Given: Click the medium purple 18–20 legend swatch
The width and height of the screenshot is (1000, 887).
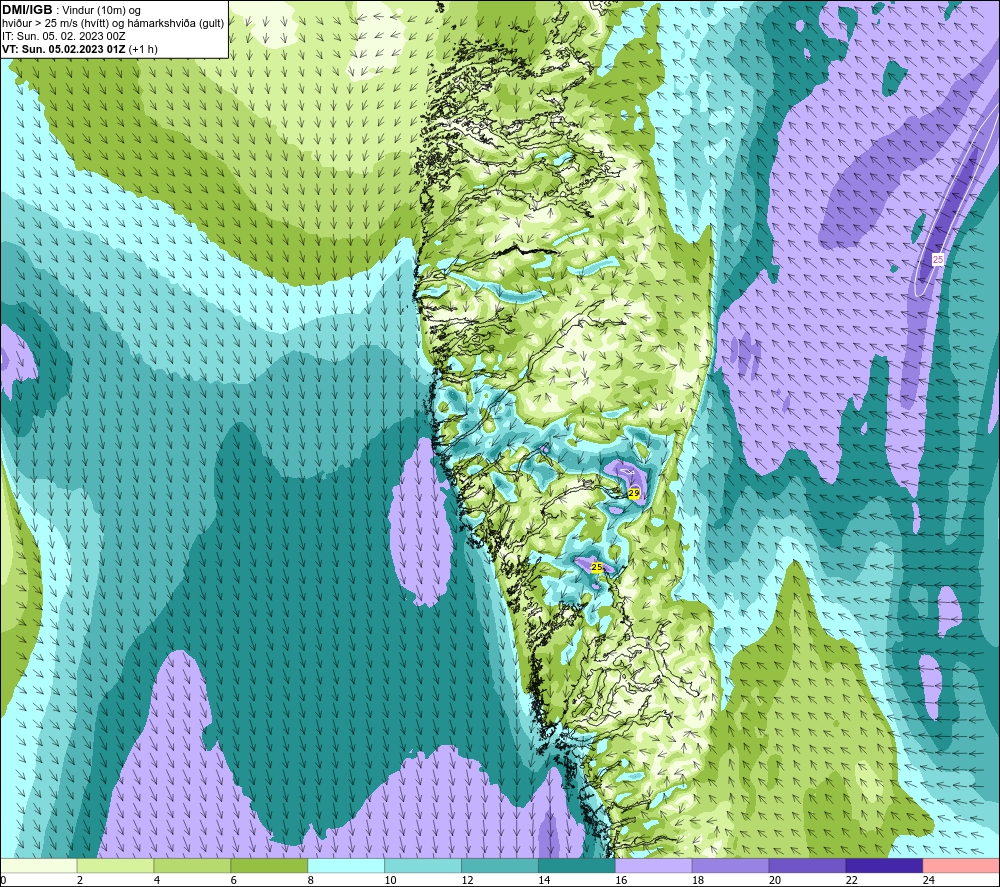Looking at the screenshot, I should [x=730, y=865].
